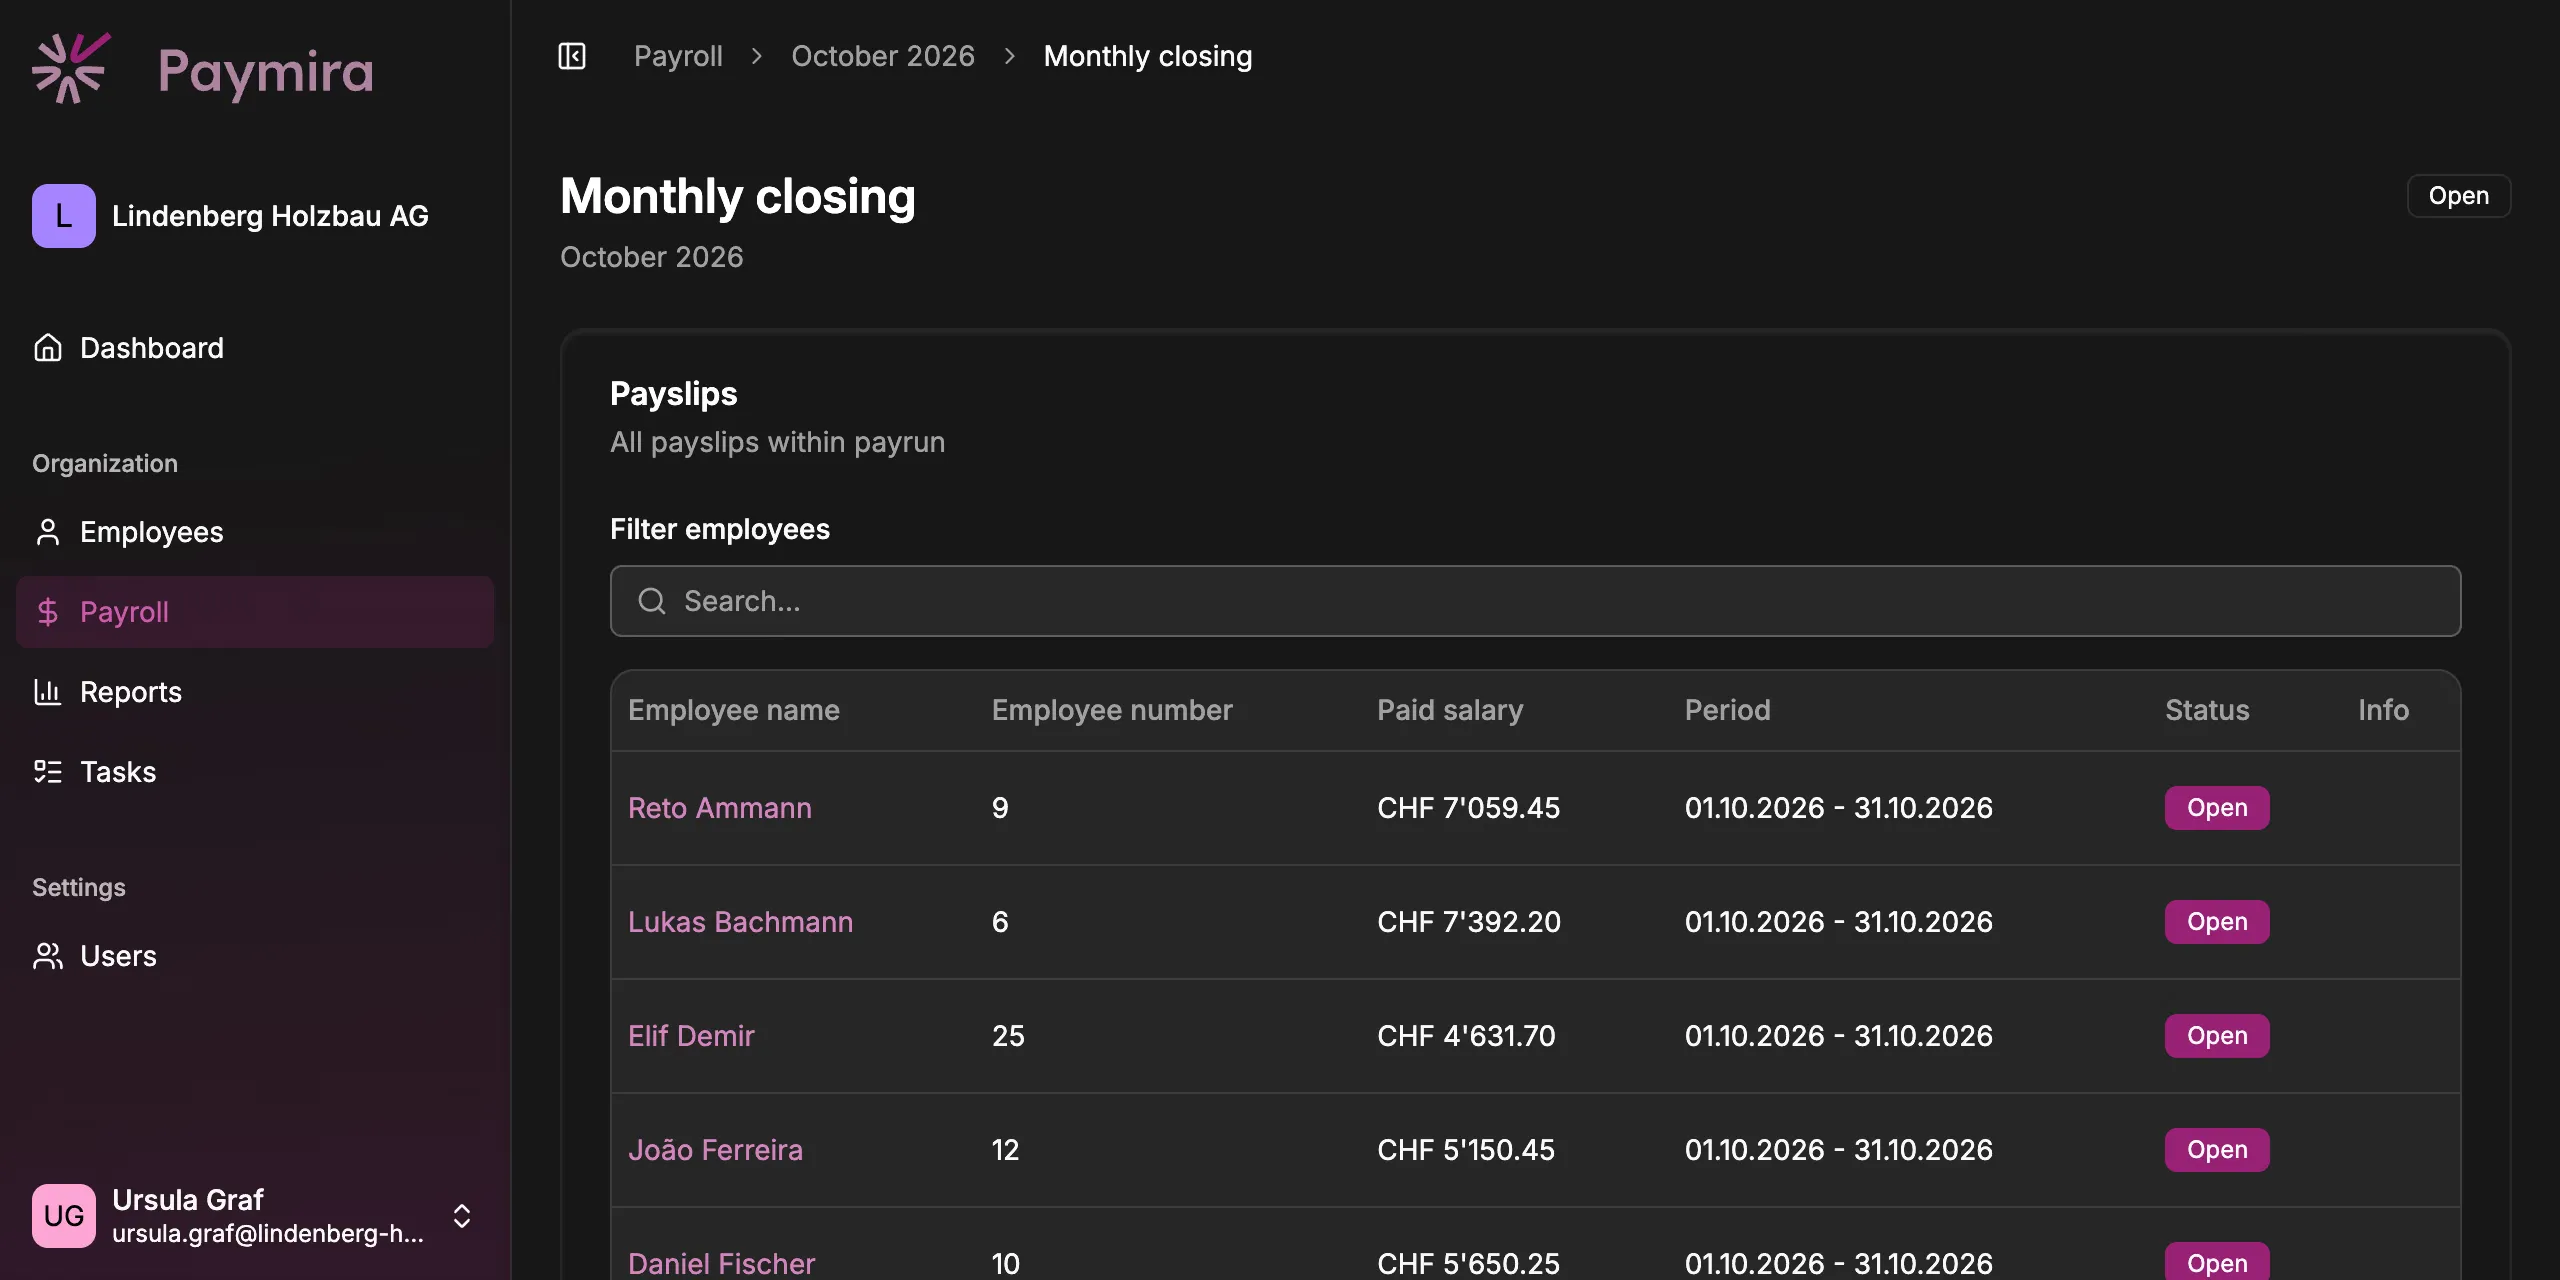Open João Ferreira's payslip
The width and height of the screenshot is (2560, 1280).
click(x=715, y=1150)
